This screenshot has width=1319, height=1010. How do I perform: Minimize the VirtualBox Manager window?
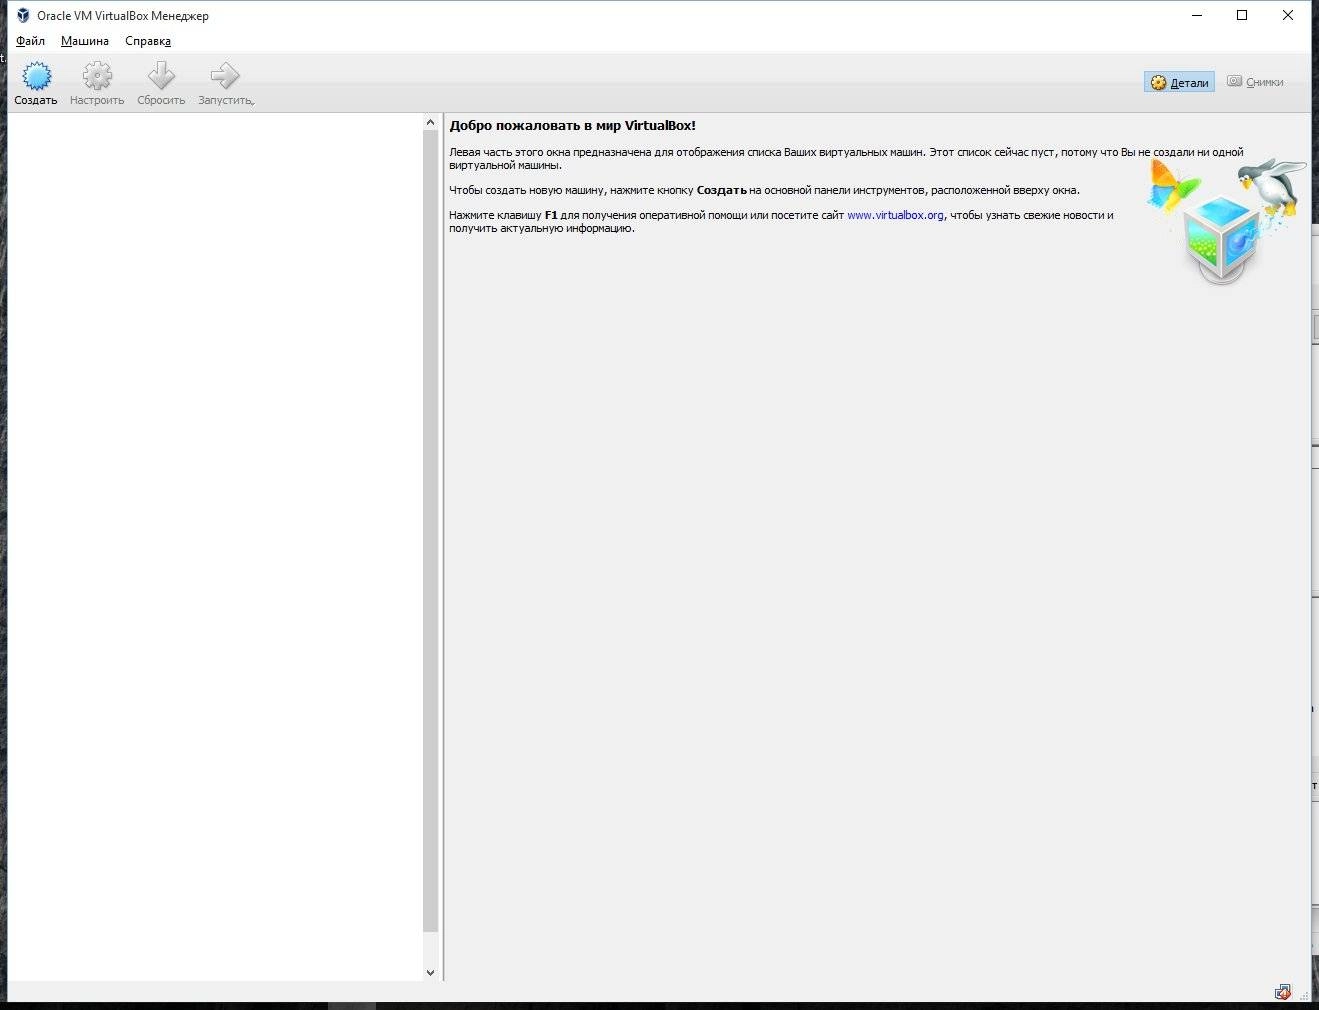(x=1196, y=15)
